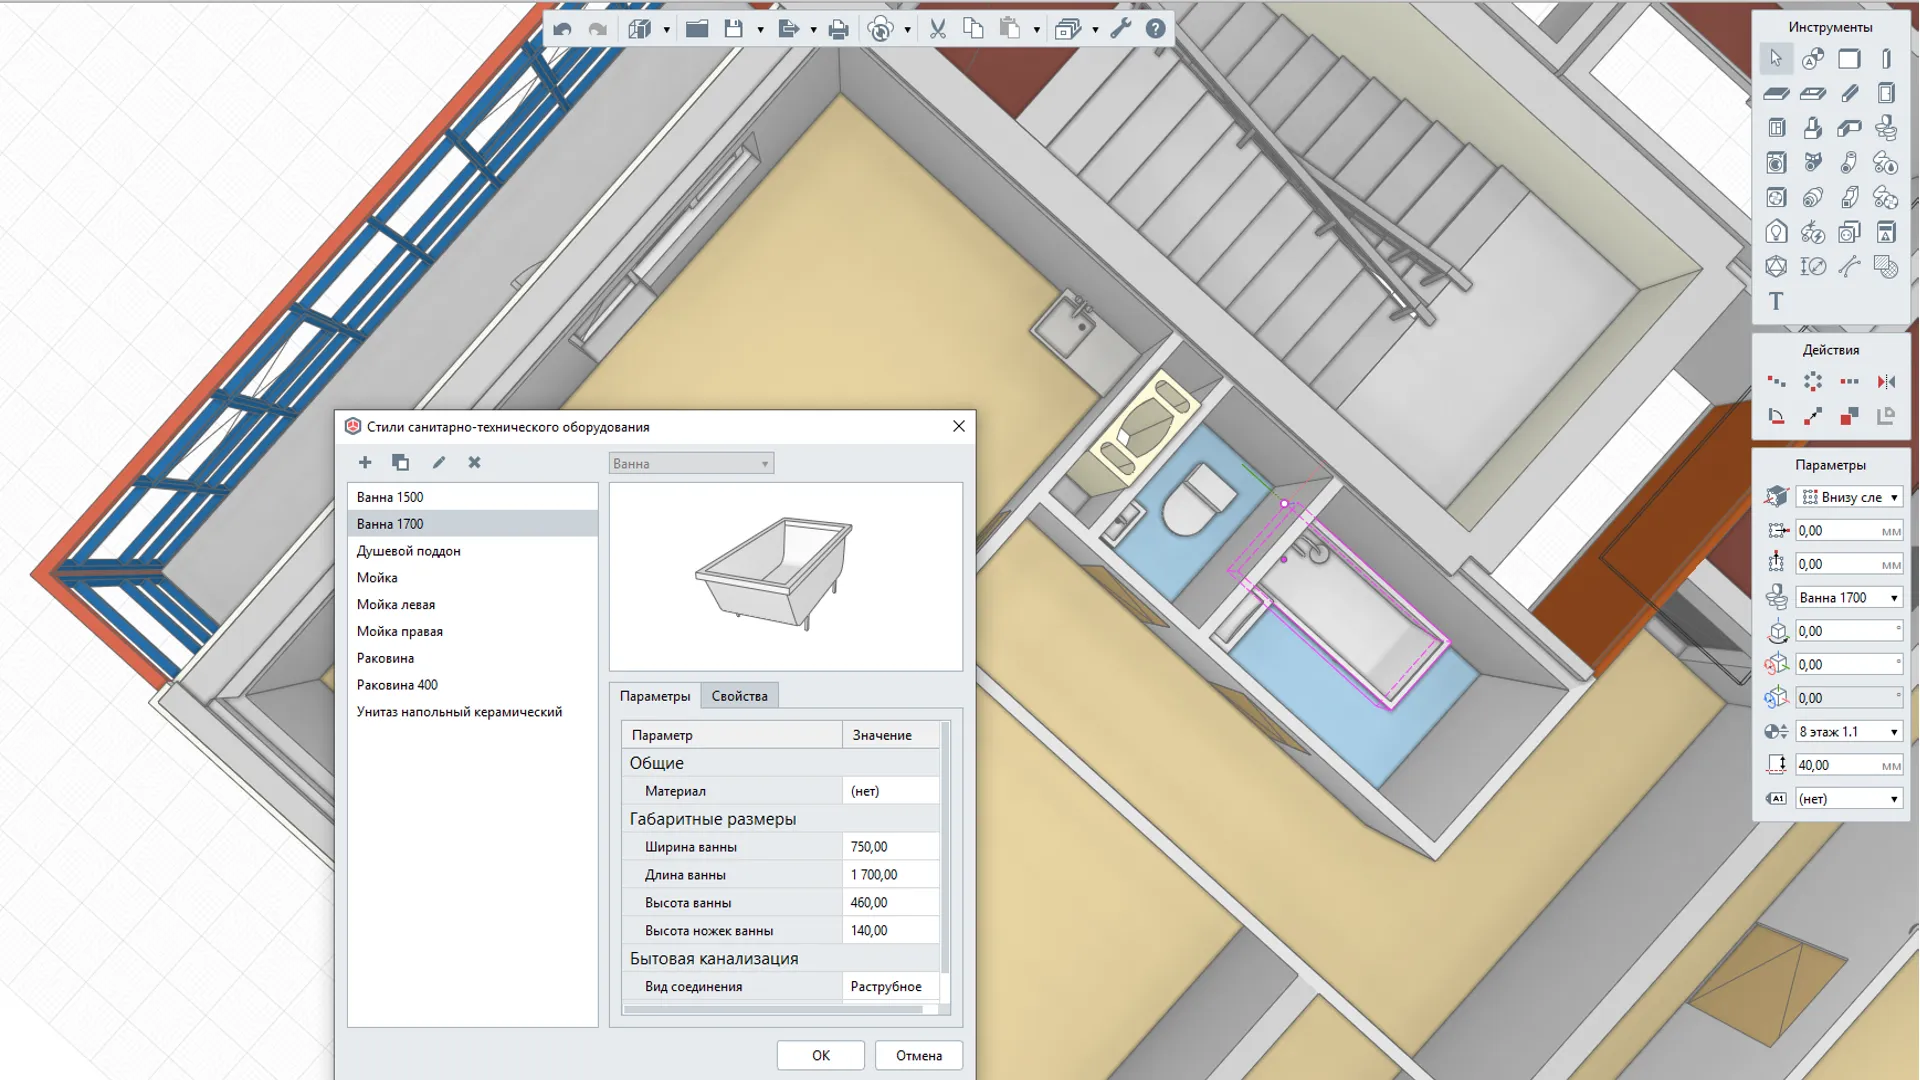Switch to the Свойства tab
1920x1080 pixels.
(739, 696)
